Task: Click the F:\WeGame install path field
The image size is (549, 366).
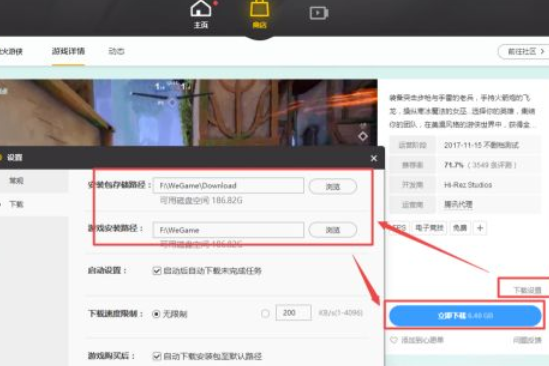Action: [228, 230]
